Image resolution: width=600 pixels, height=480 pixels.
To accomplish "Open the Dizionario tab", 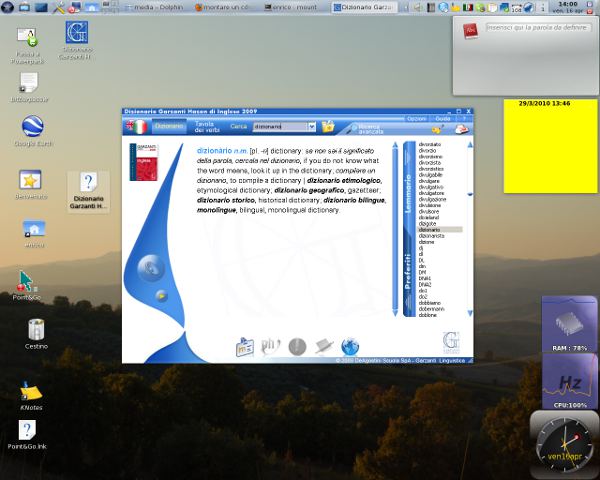I will pyautogui.click(x=169, y=126).
